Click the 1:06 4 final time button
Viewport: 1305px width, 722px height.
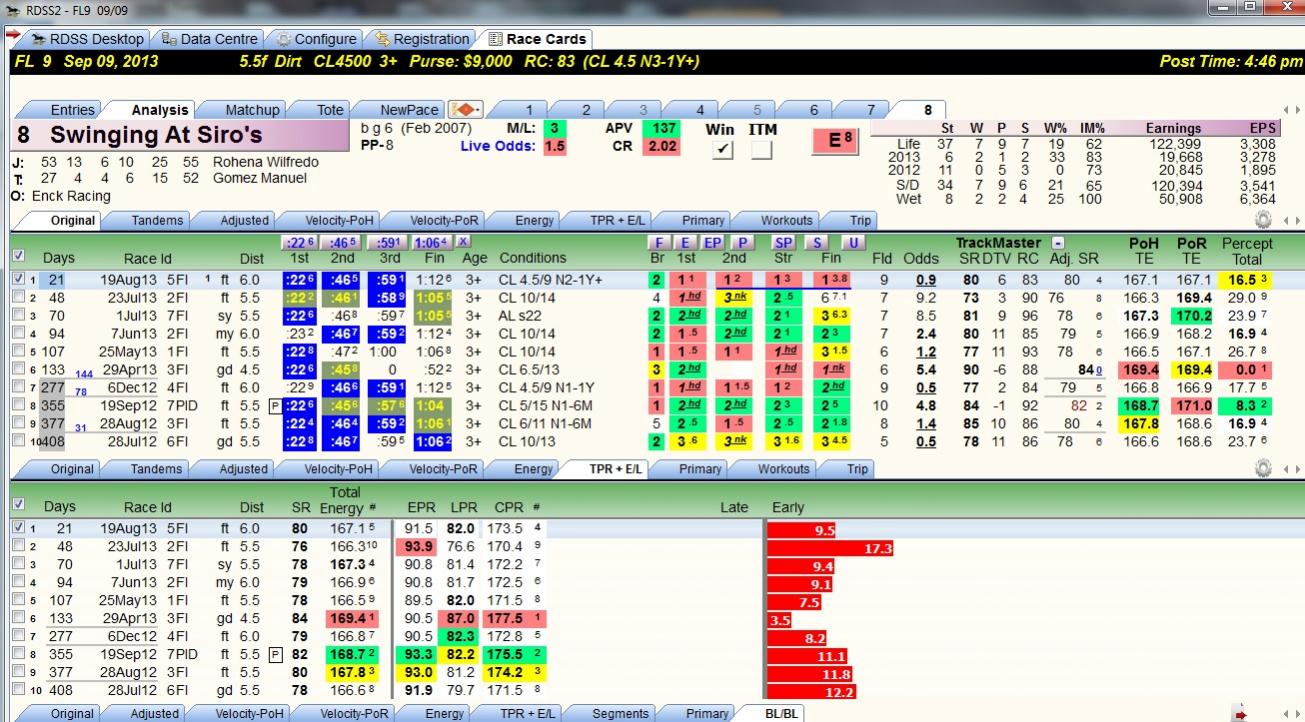[432, 242]
